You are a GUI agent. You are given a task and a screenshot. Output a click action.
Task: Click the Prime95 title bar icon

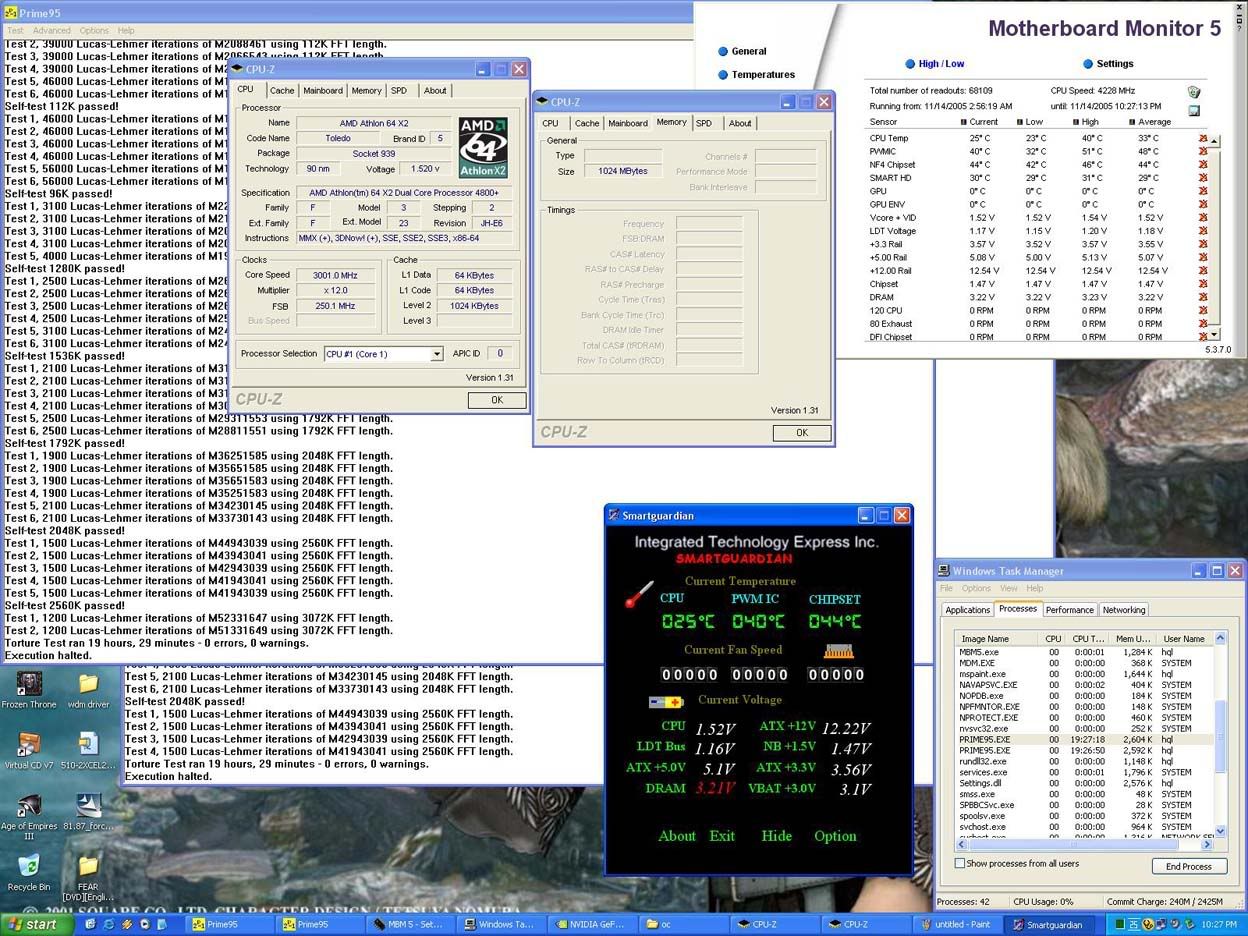[x=10, y=11]
